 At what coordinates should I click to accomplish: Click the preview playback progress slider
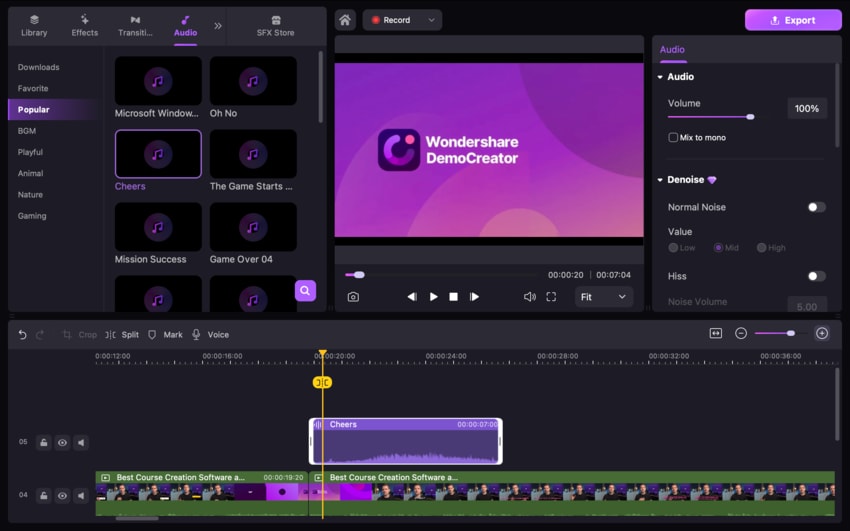440,275
